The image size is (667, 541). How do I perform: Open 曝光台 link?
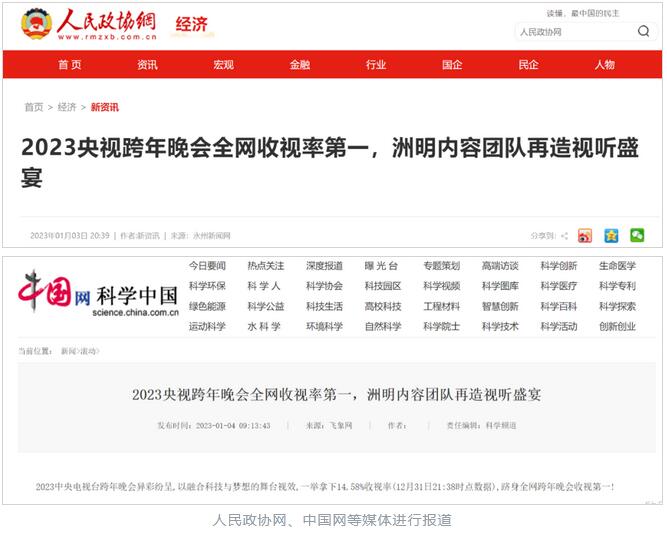click(x=381, y=266)
